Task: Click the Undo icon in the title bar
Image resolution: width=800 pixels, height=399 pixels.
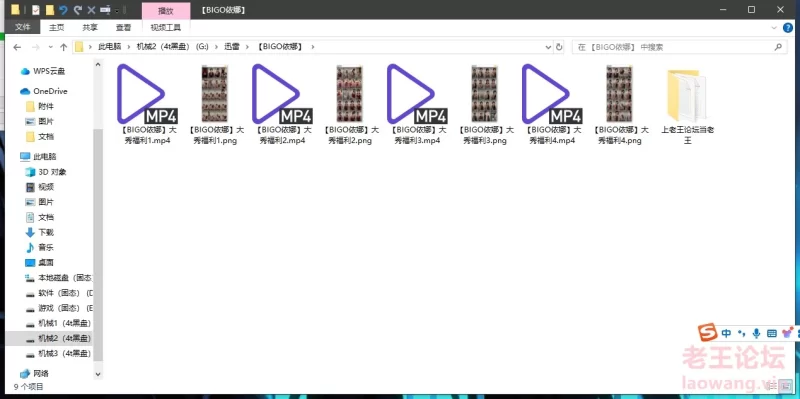Action: click(64, 10)
